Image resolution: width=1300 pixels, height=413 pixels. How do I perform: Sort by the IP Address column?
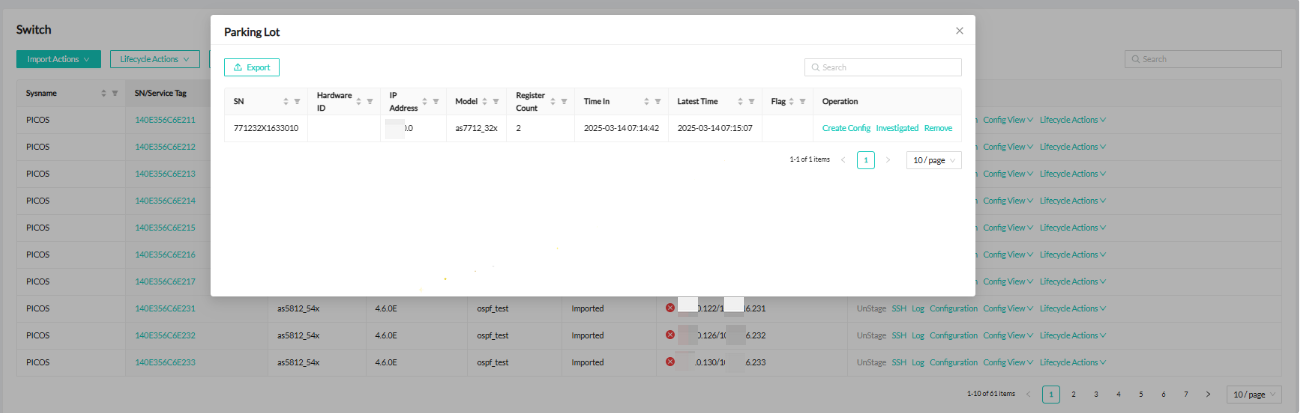coord(425,102)
